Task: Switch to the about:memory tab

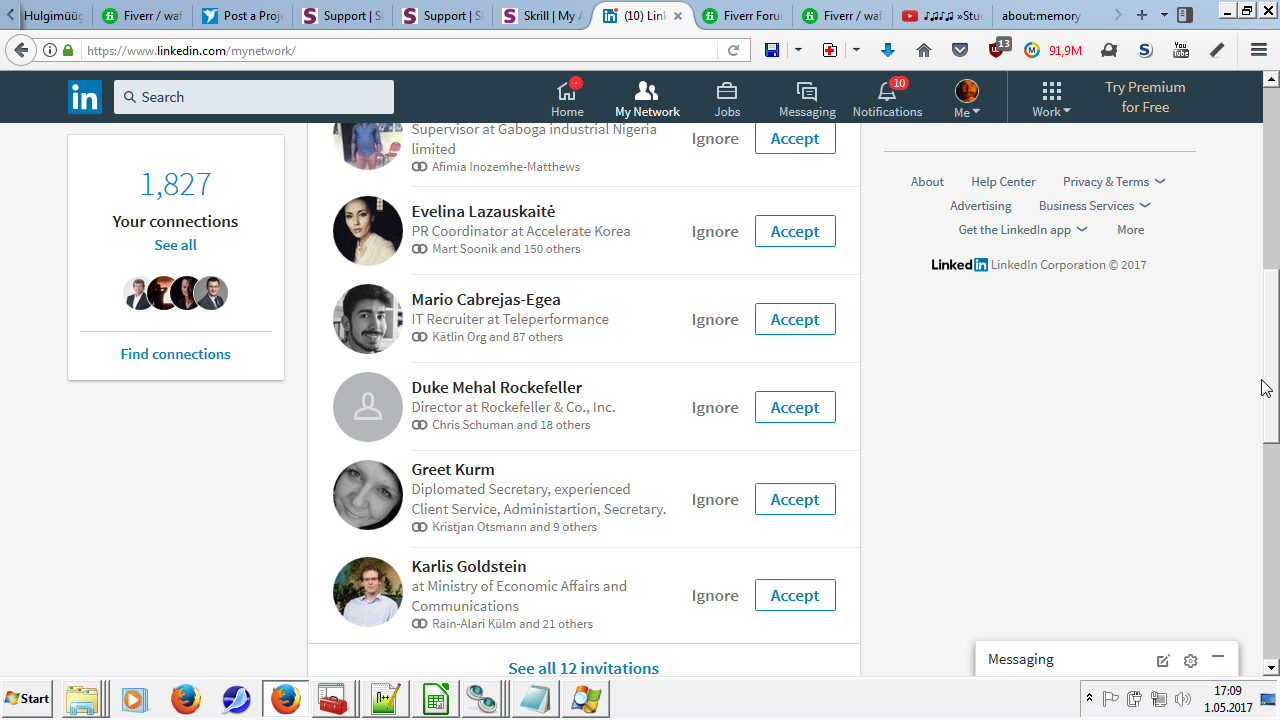Action: click(1040, 16)
